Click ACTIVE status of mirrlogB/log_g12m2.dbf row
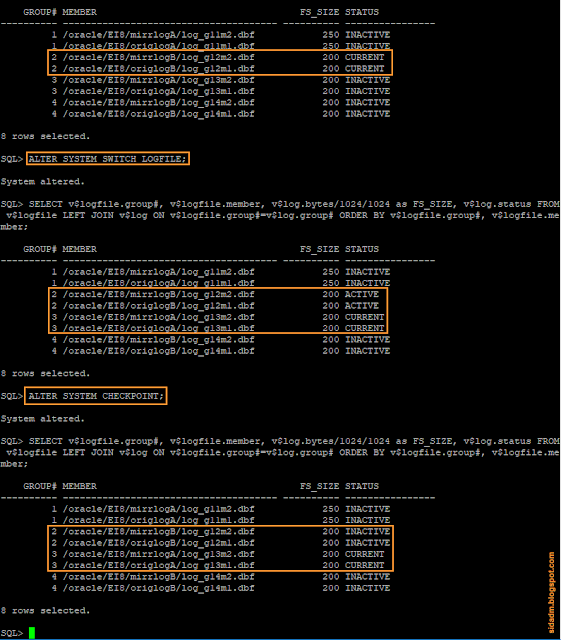Screen dimensions: 561x640 coord(362,294)
